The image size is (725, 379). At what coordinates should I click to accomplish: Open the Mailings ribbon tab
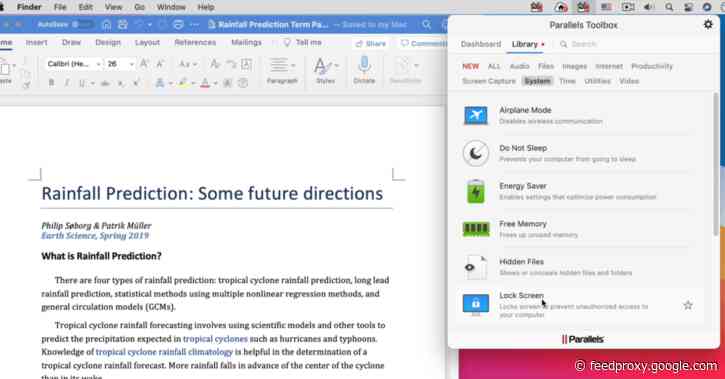[246, 42]
